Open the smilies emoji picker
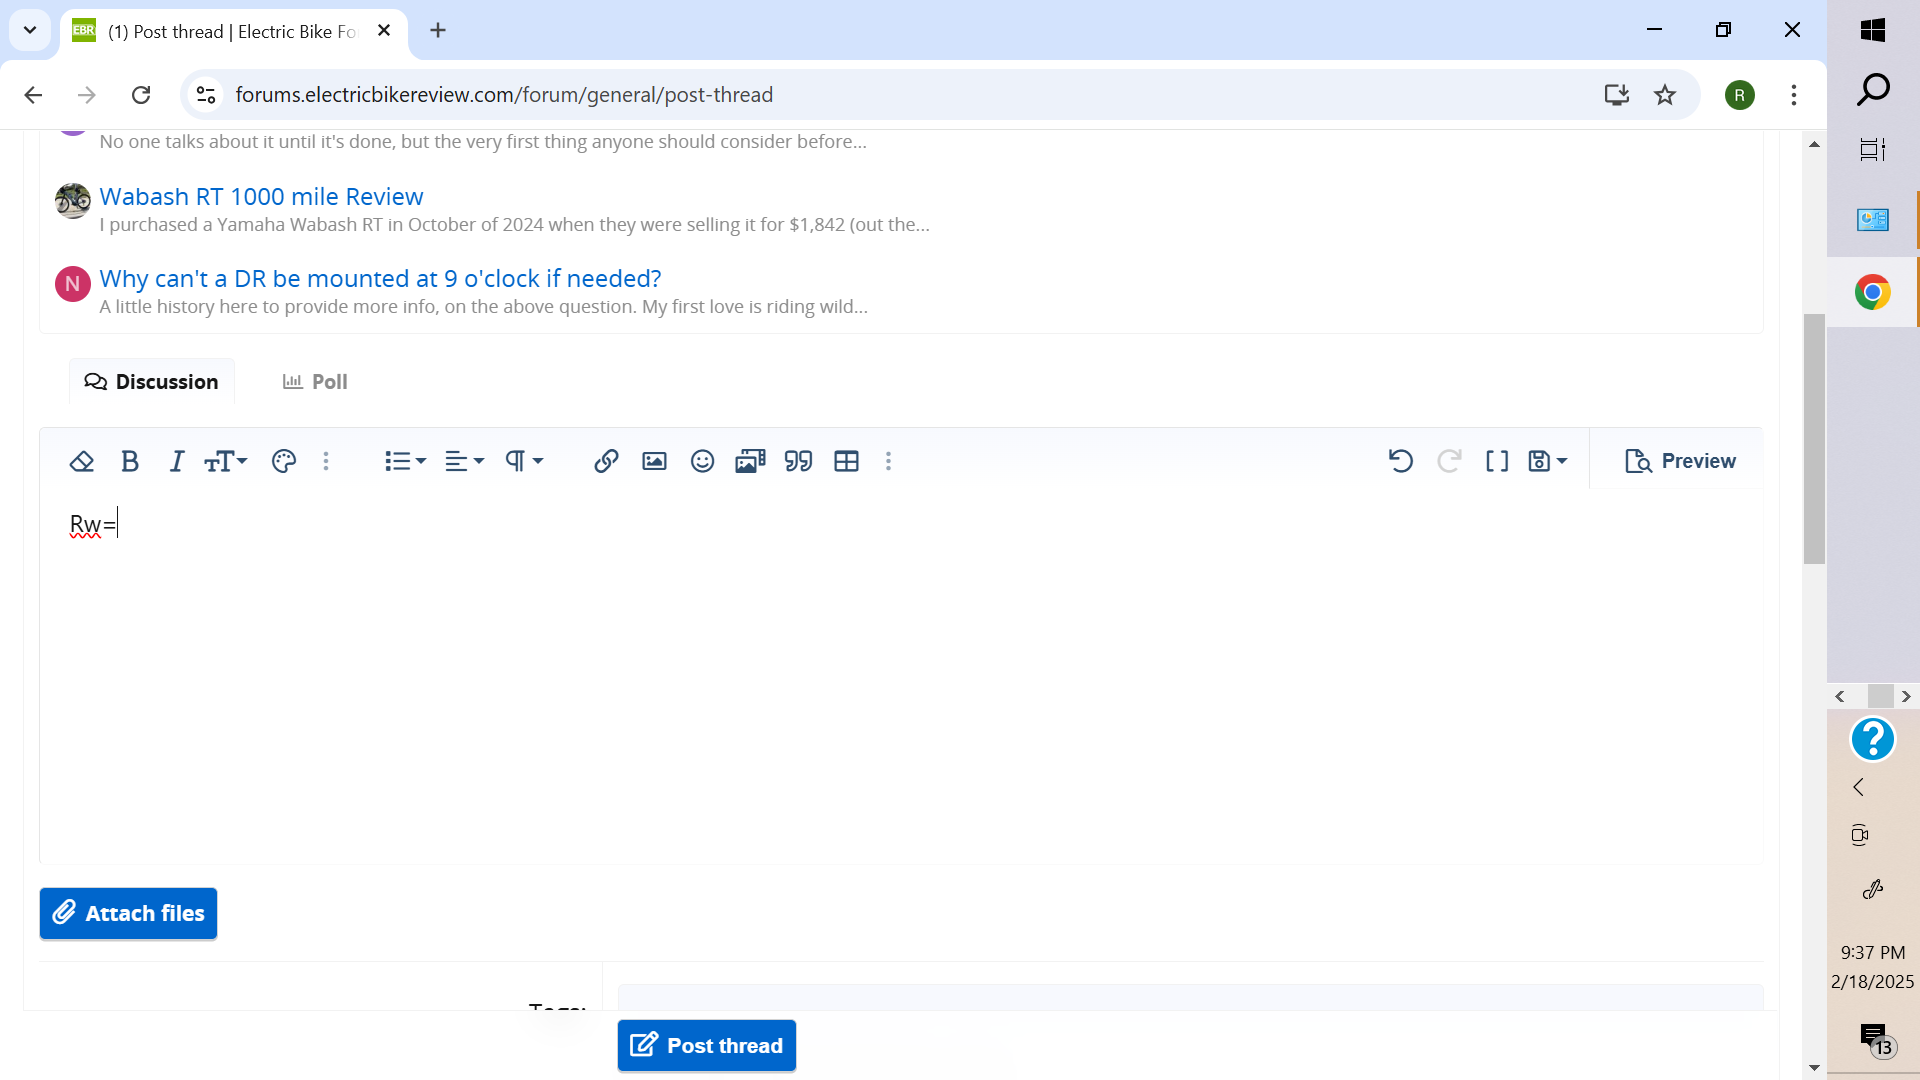This screenshot has width=1920, height=1080. tap(702, 461)
